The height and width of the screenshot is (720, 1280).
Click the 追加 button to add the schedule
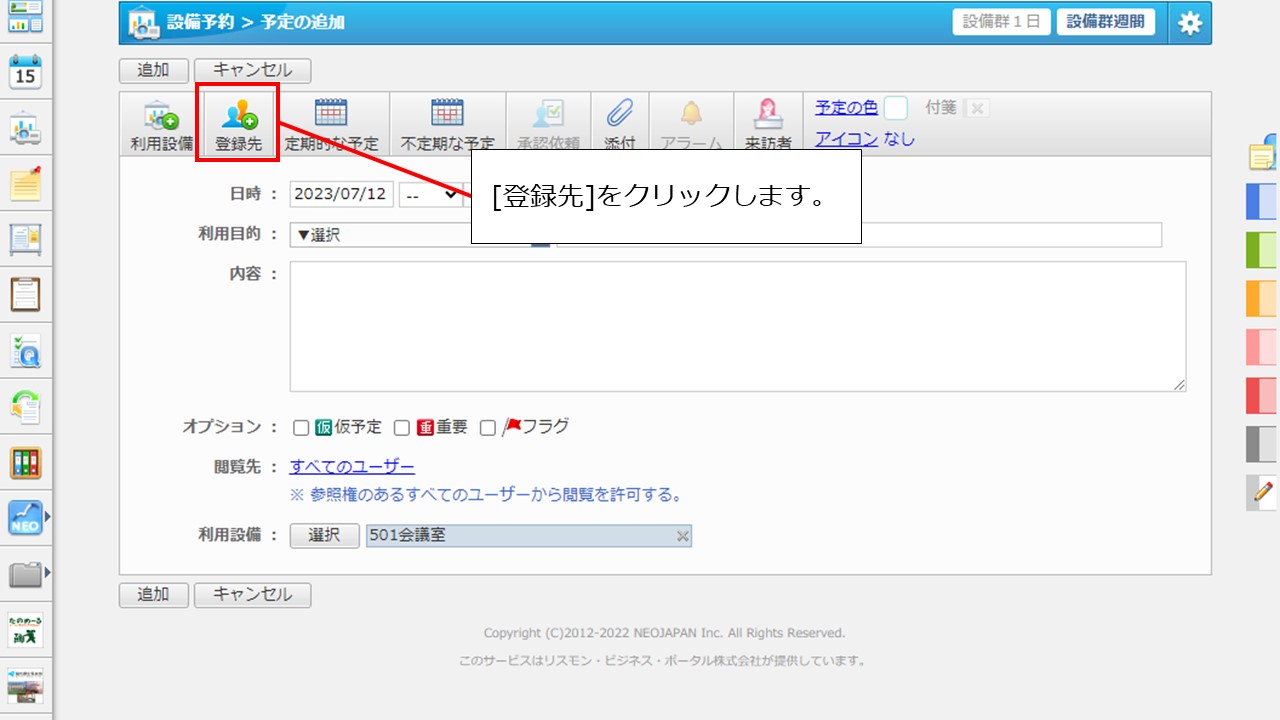point(154,70)
